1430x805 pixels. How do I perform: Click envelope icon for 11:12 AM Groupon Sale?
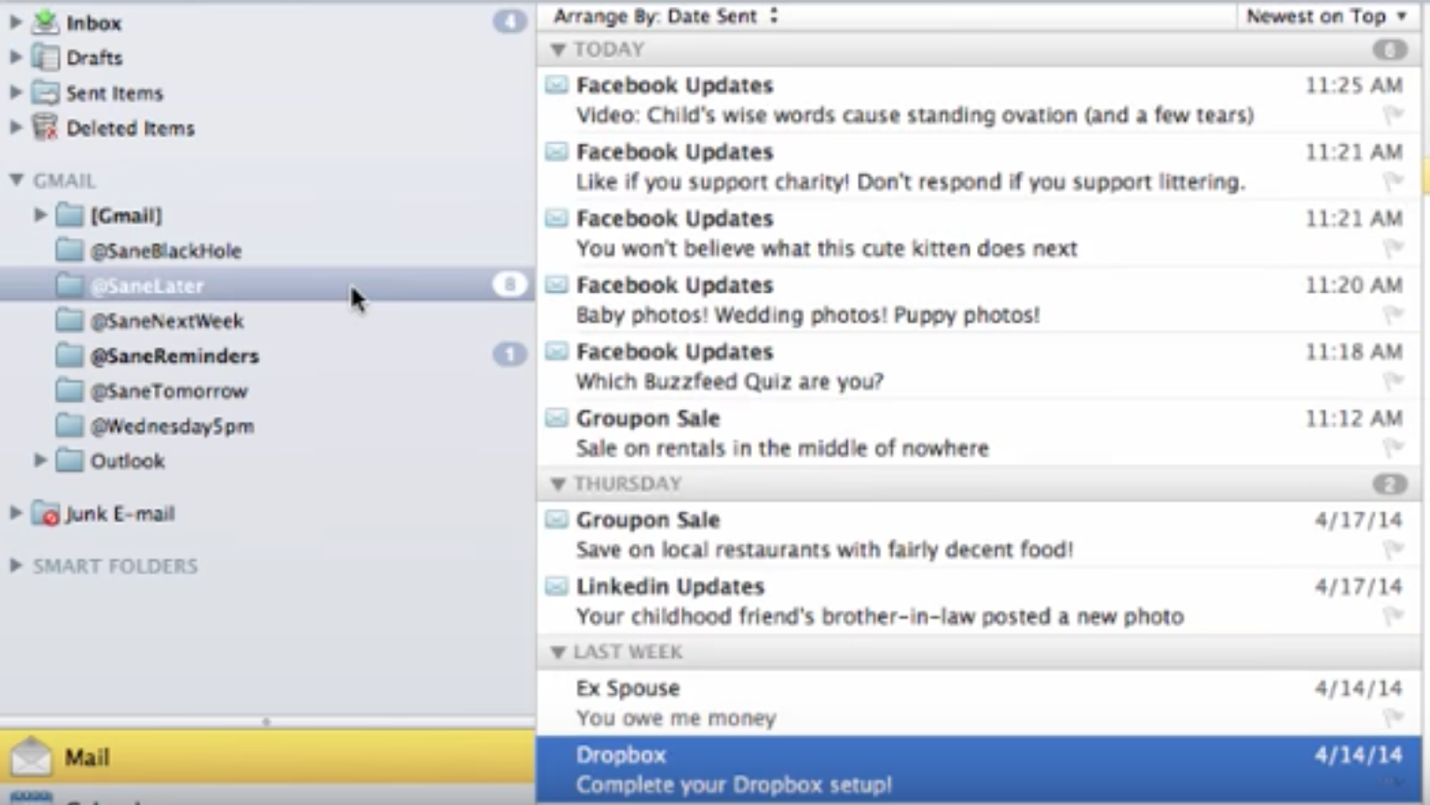tap(557, 418)
